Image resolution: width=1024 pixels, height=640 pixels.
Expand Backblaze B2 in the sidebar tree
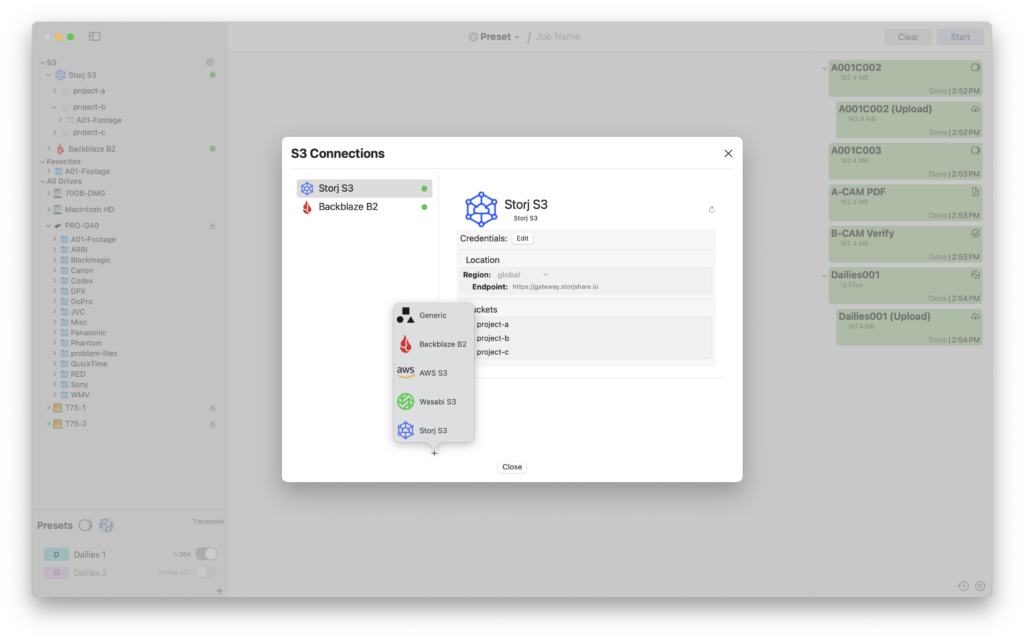coord(48,149)
